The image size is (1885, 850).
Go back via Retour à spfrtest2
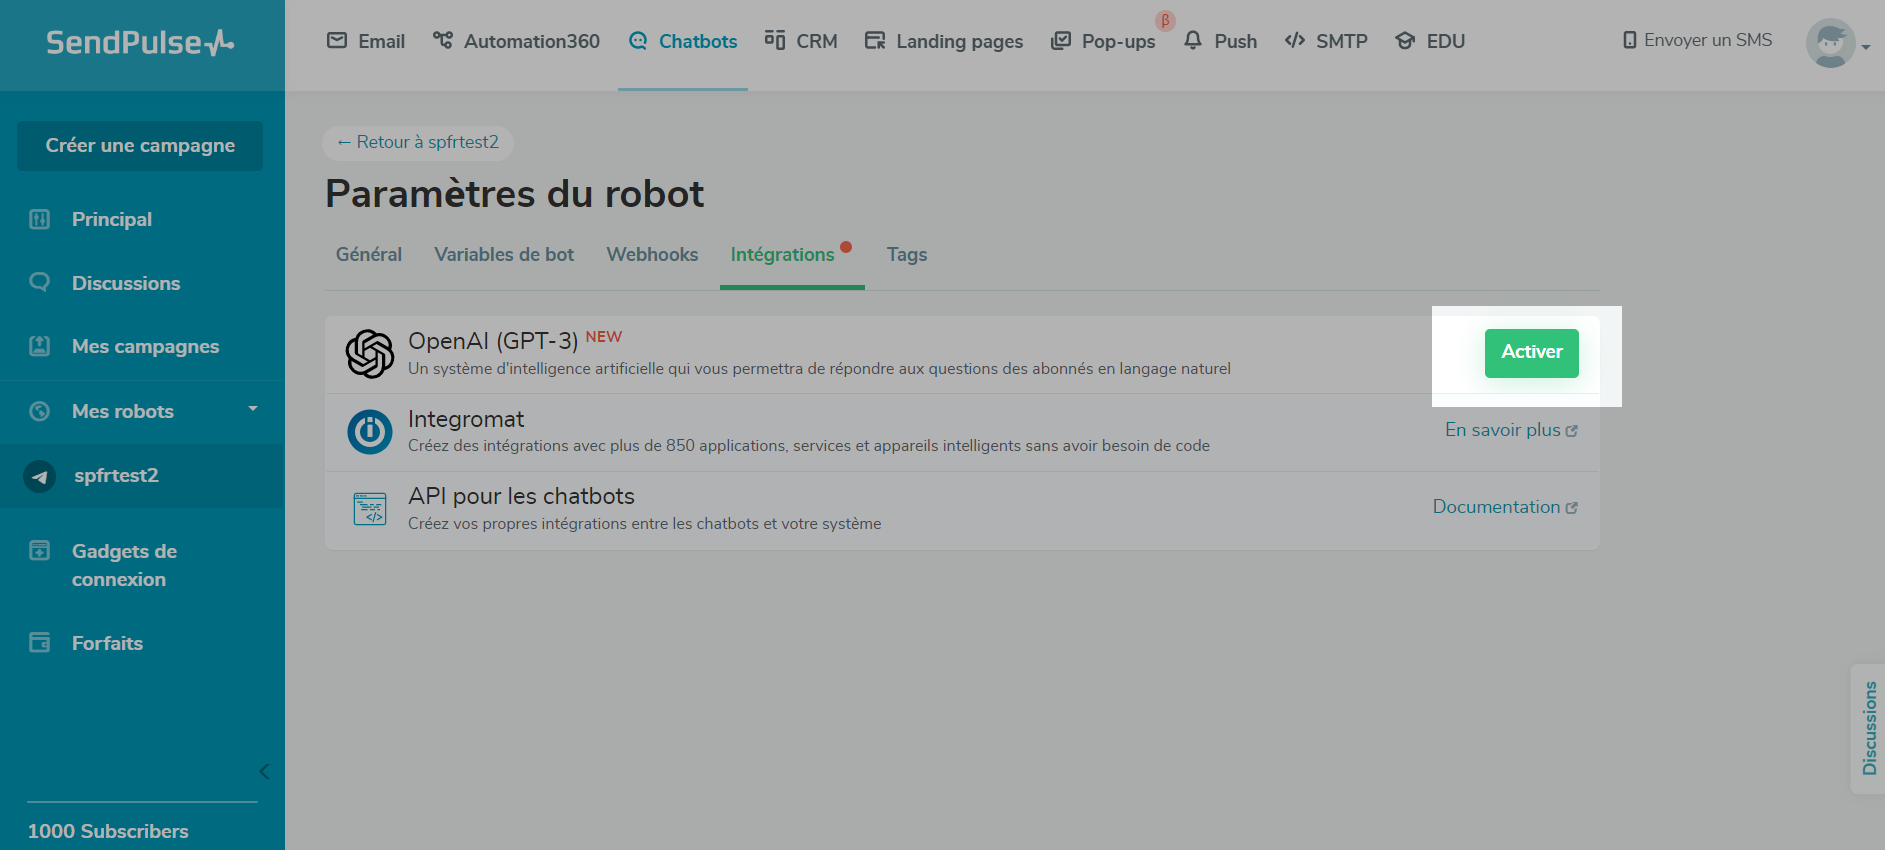pos(418,143)
